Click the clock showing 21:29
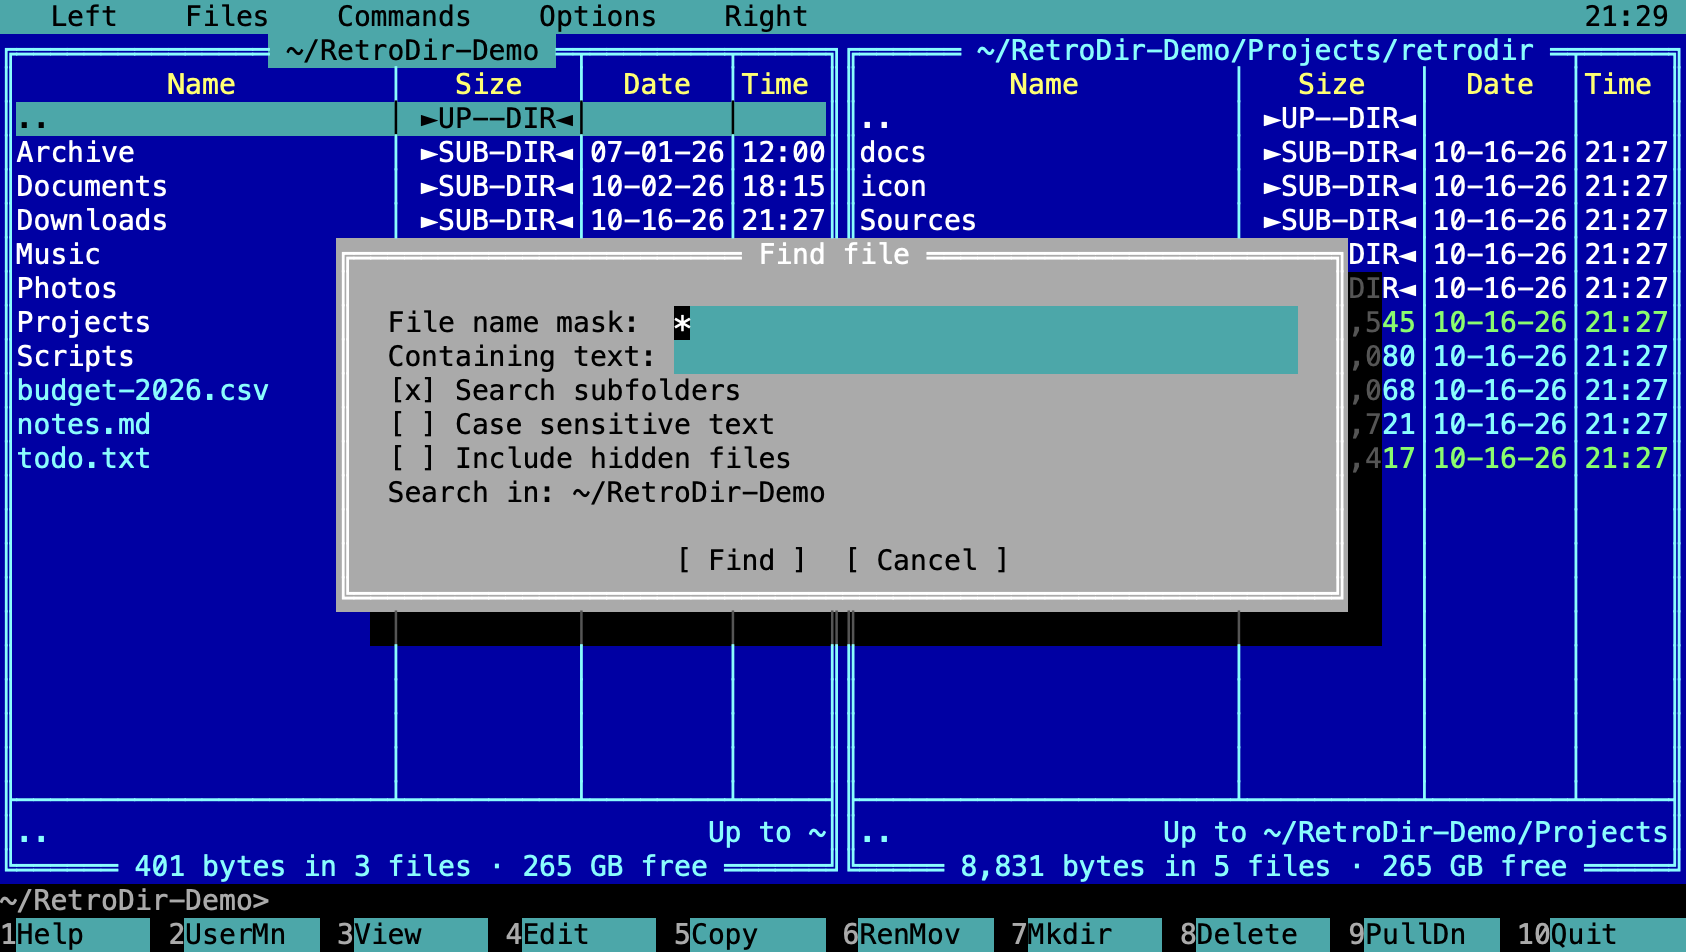This screenshot has height=952, width=1686. click(1627, 16)
